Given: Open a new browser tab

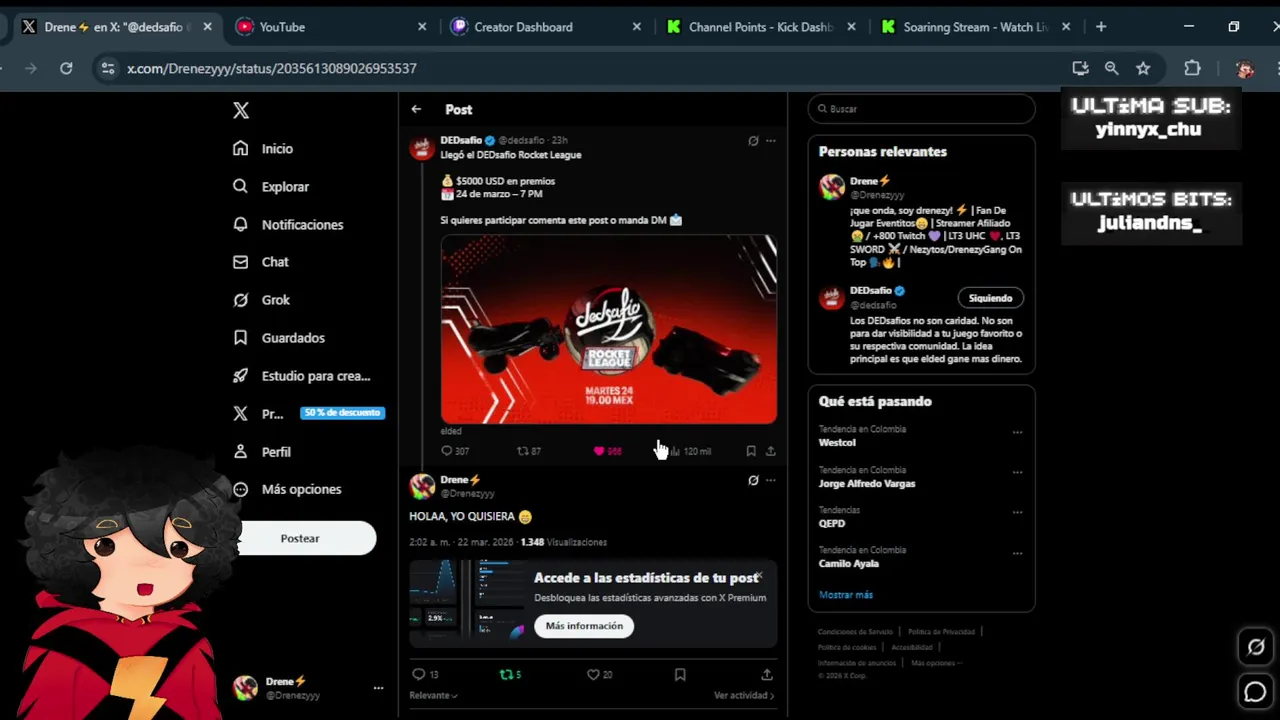Looking at the screenshot, I should pyautogui.click(x=1101, y=27).
